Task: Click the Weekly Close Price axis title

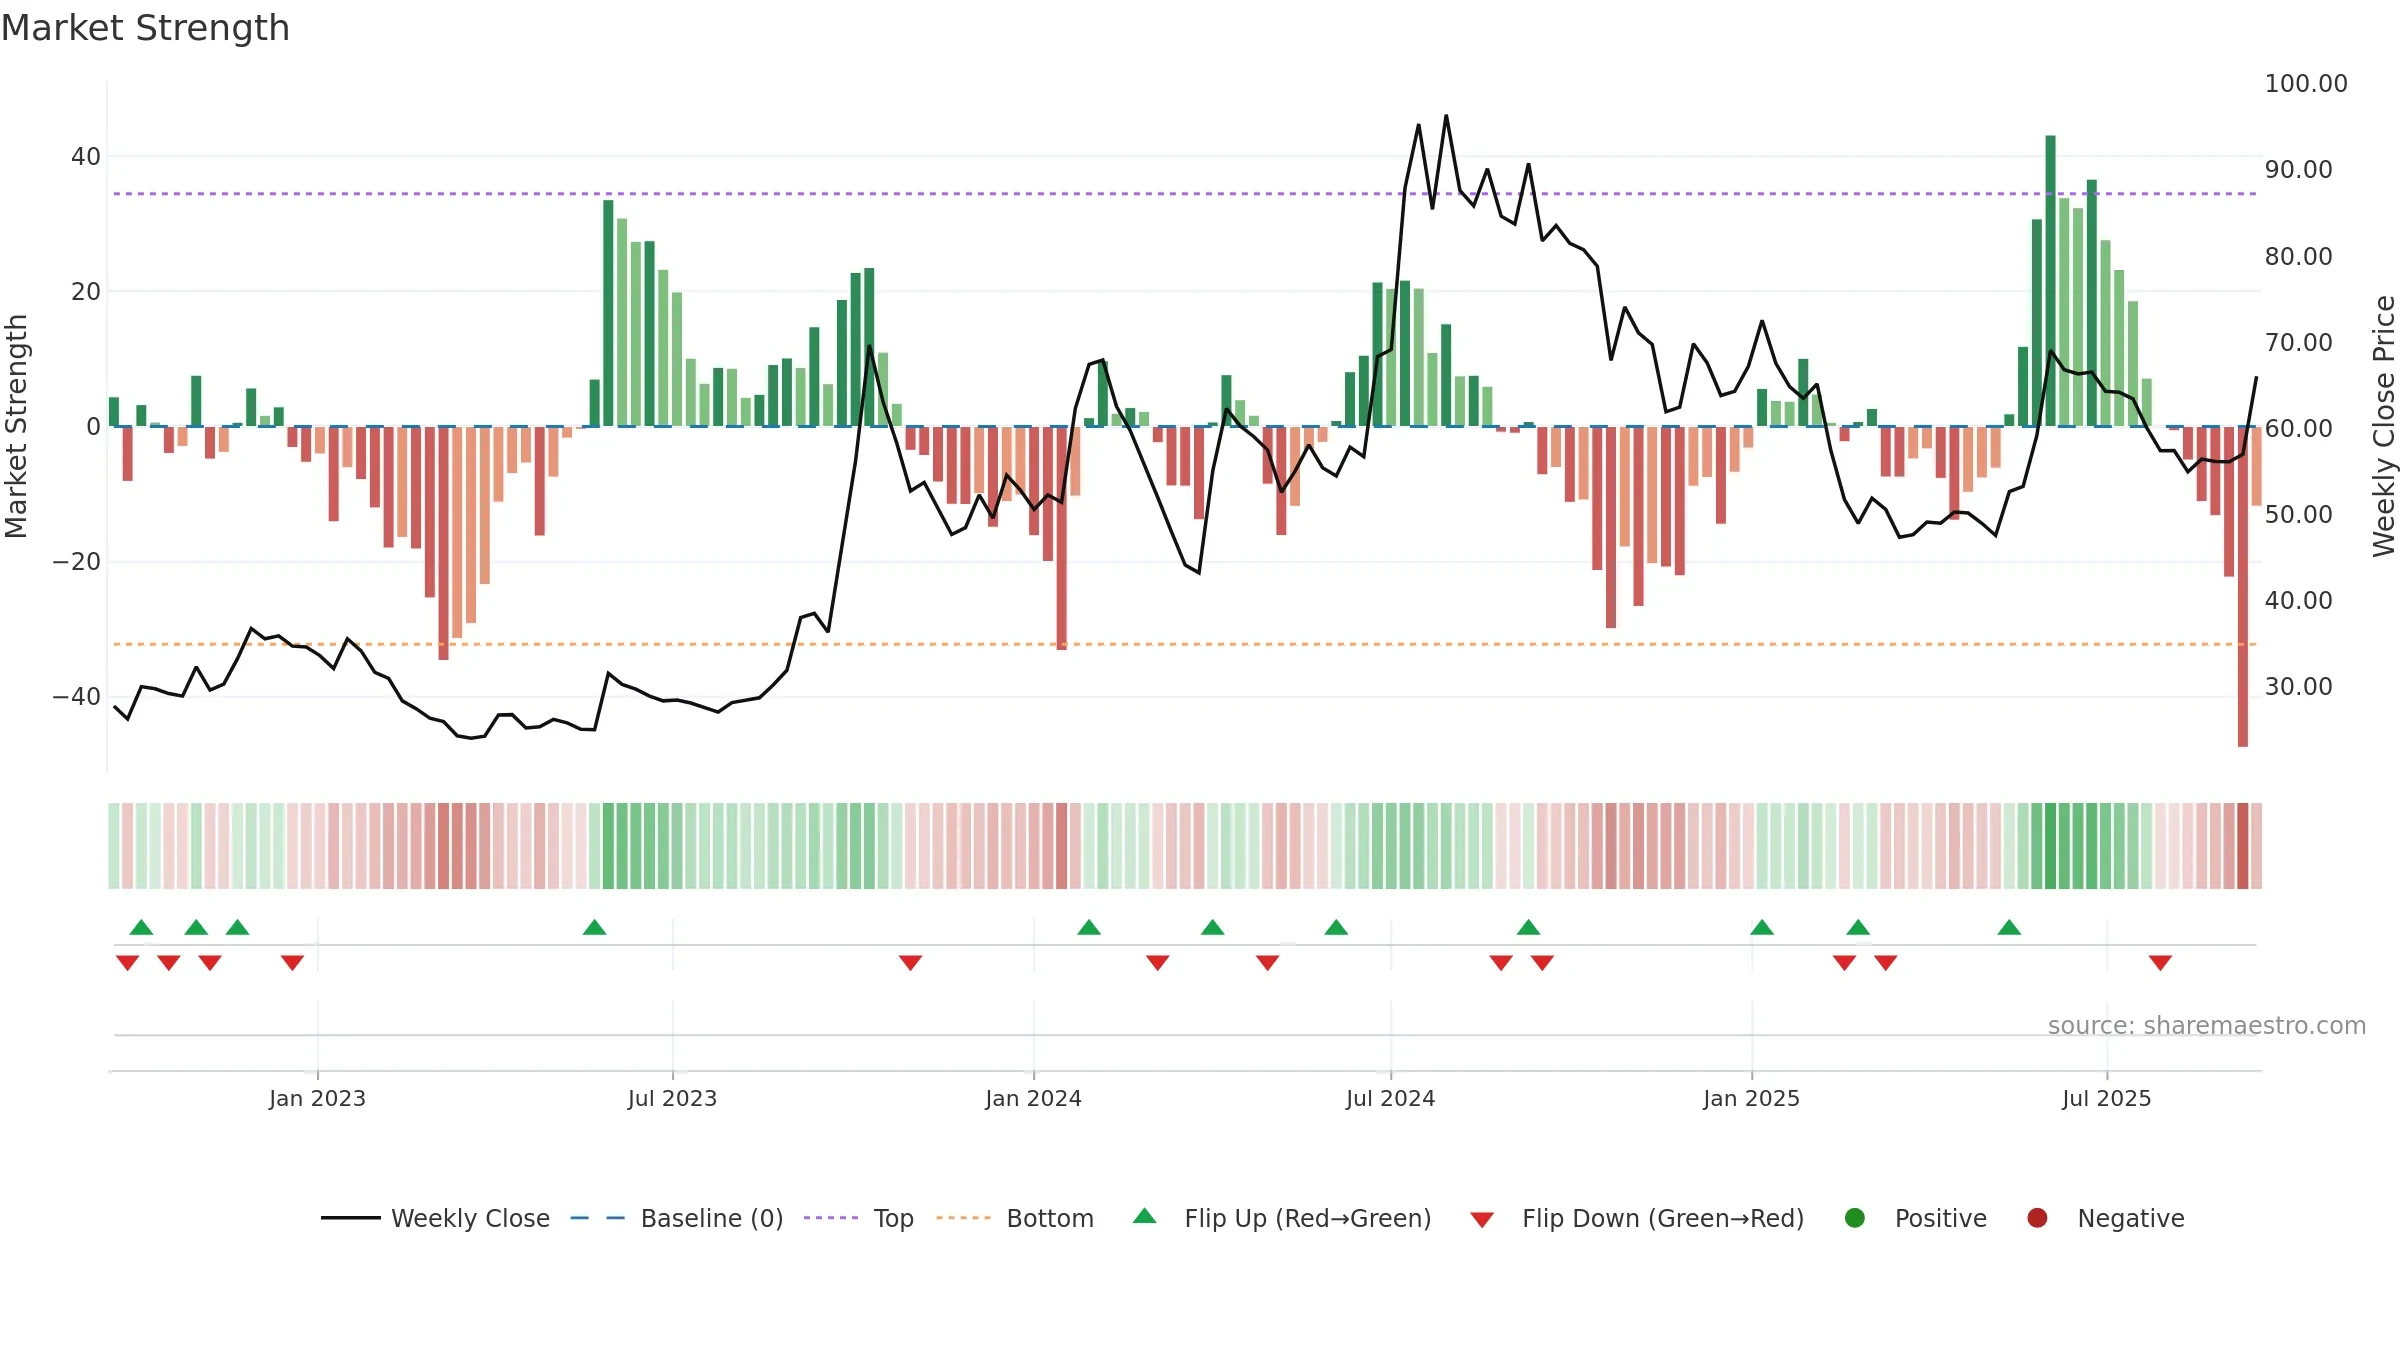Action: pos(2384,426)
